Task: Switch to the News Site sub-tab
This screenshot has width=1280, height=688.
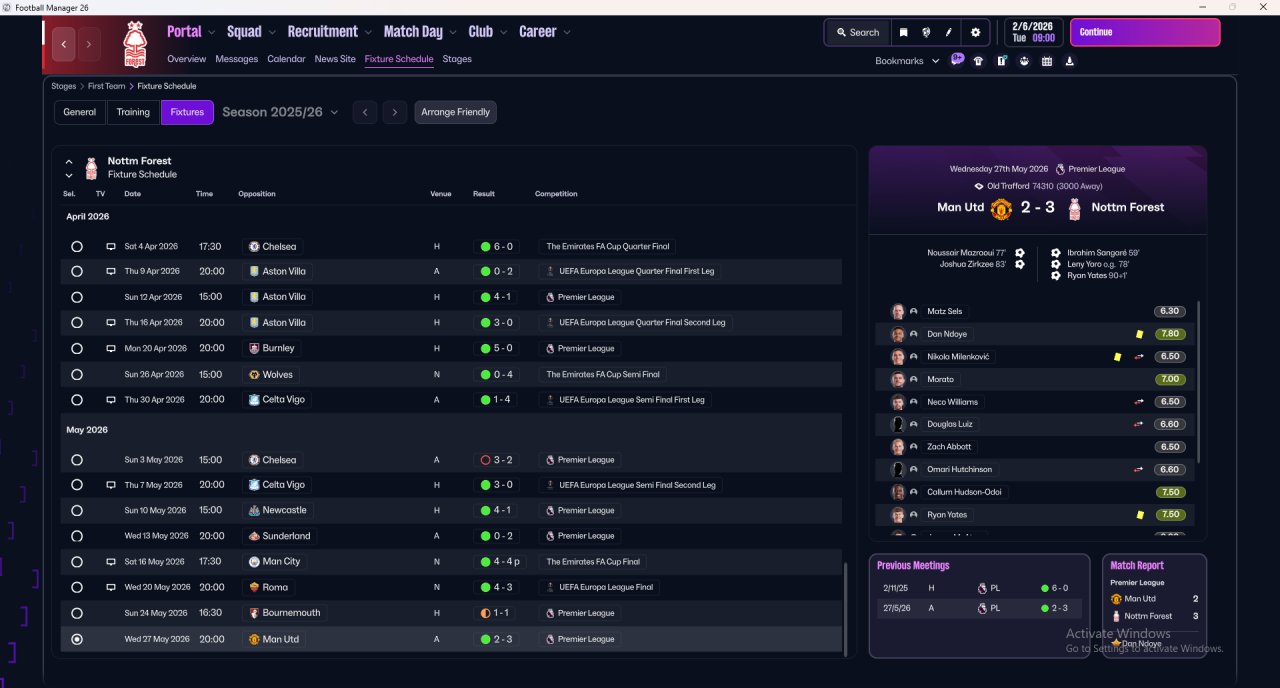Action: click(x=335, y=59)
